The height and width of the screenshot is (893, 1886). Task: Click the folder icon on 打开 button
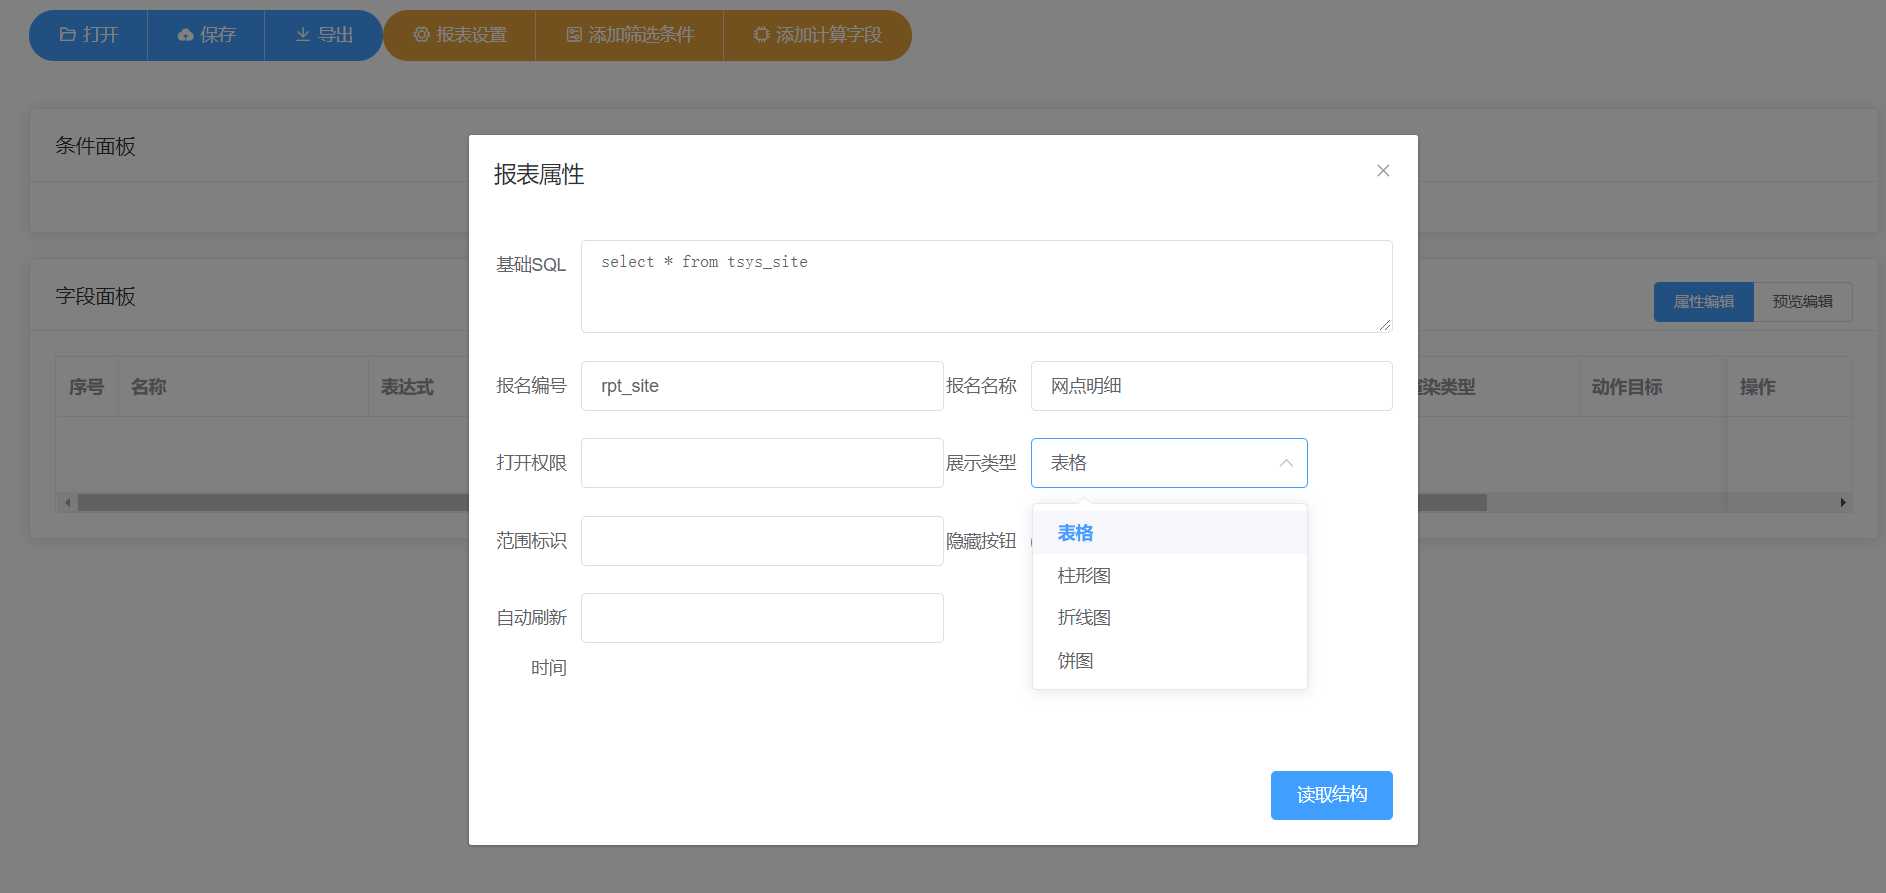point(68,35)
